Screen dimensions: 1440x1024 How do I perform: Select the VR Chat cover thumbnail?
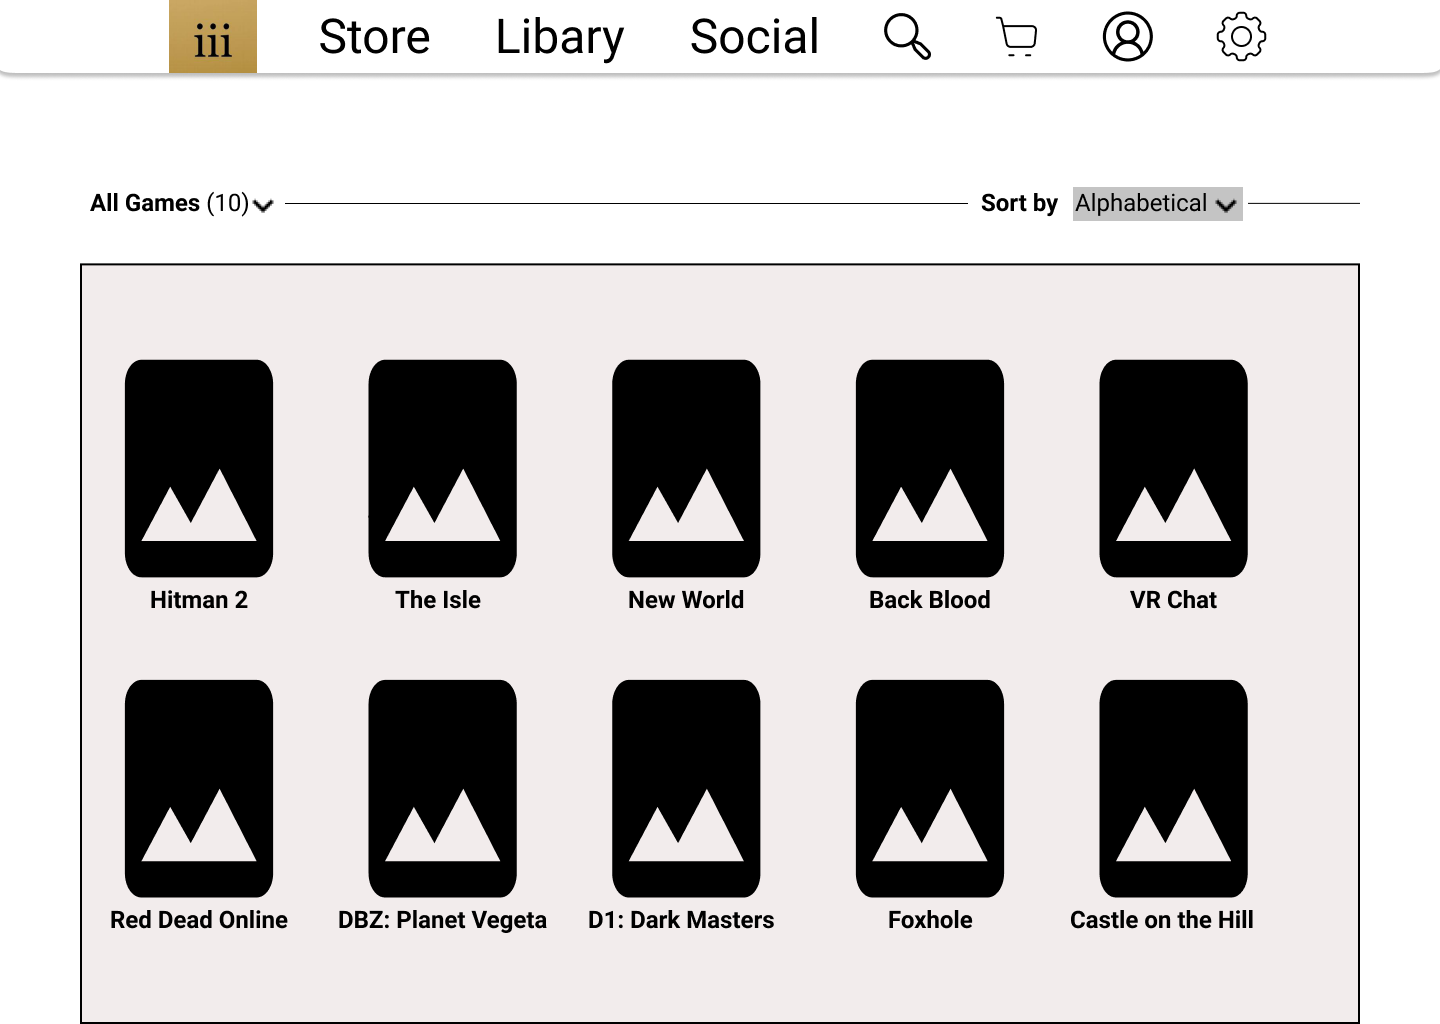point(1173,468)
